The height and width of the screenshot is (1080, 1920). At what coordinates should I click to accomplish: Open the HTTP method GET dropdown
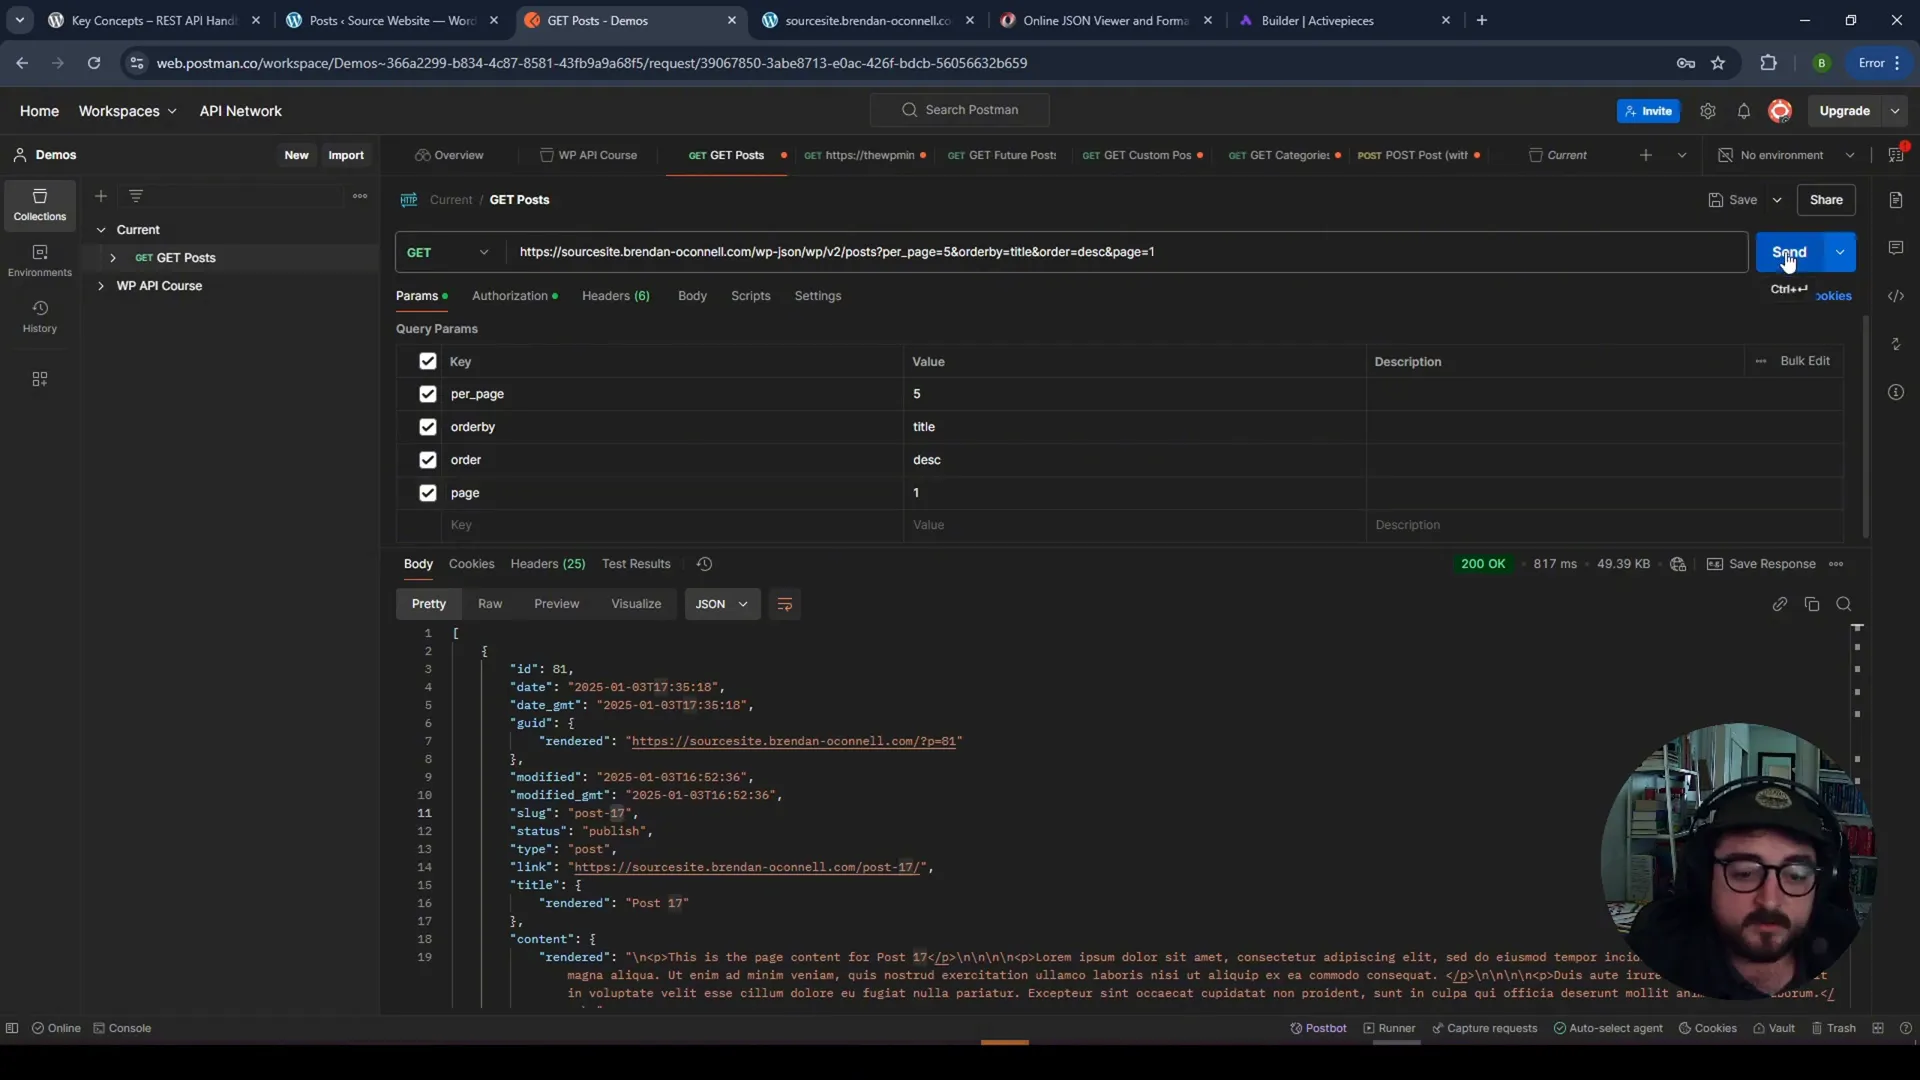click(450, 252)
